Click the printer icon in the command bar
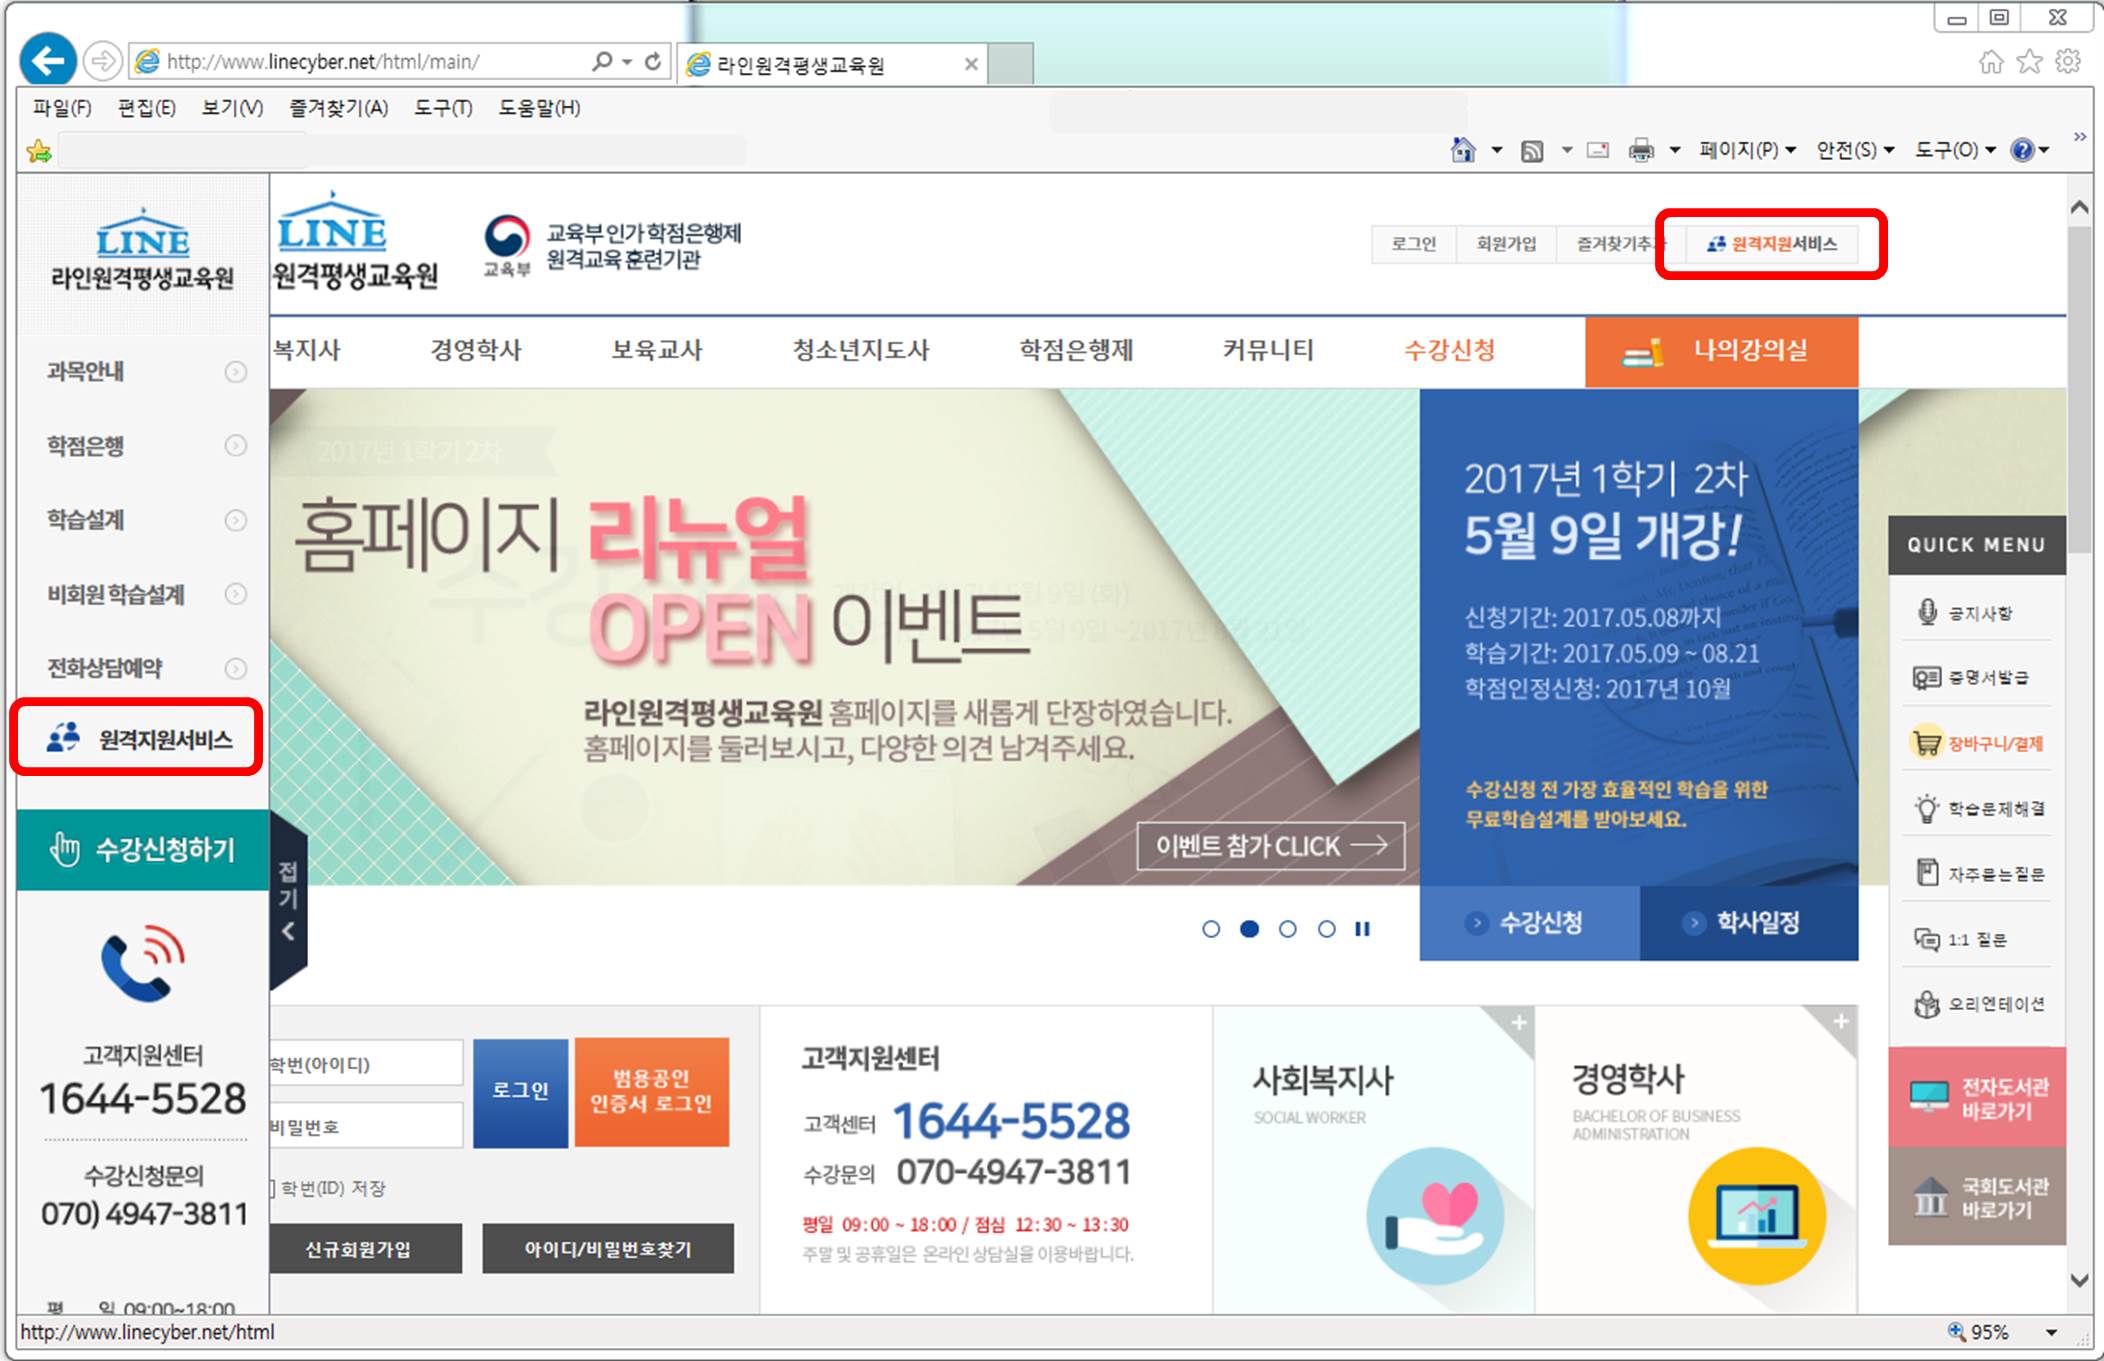The image size is (2104, 1361). tap(1641, 150)
